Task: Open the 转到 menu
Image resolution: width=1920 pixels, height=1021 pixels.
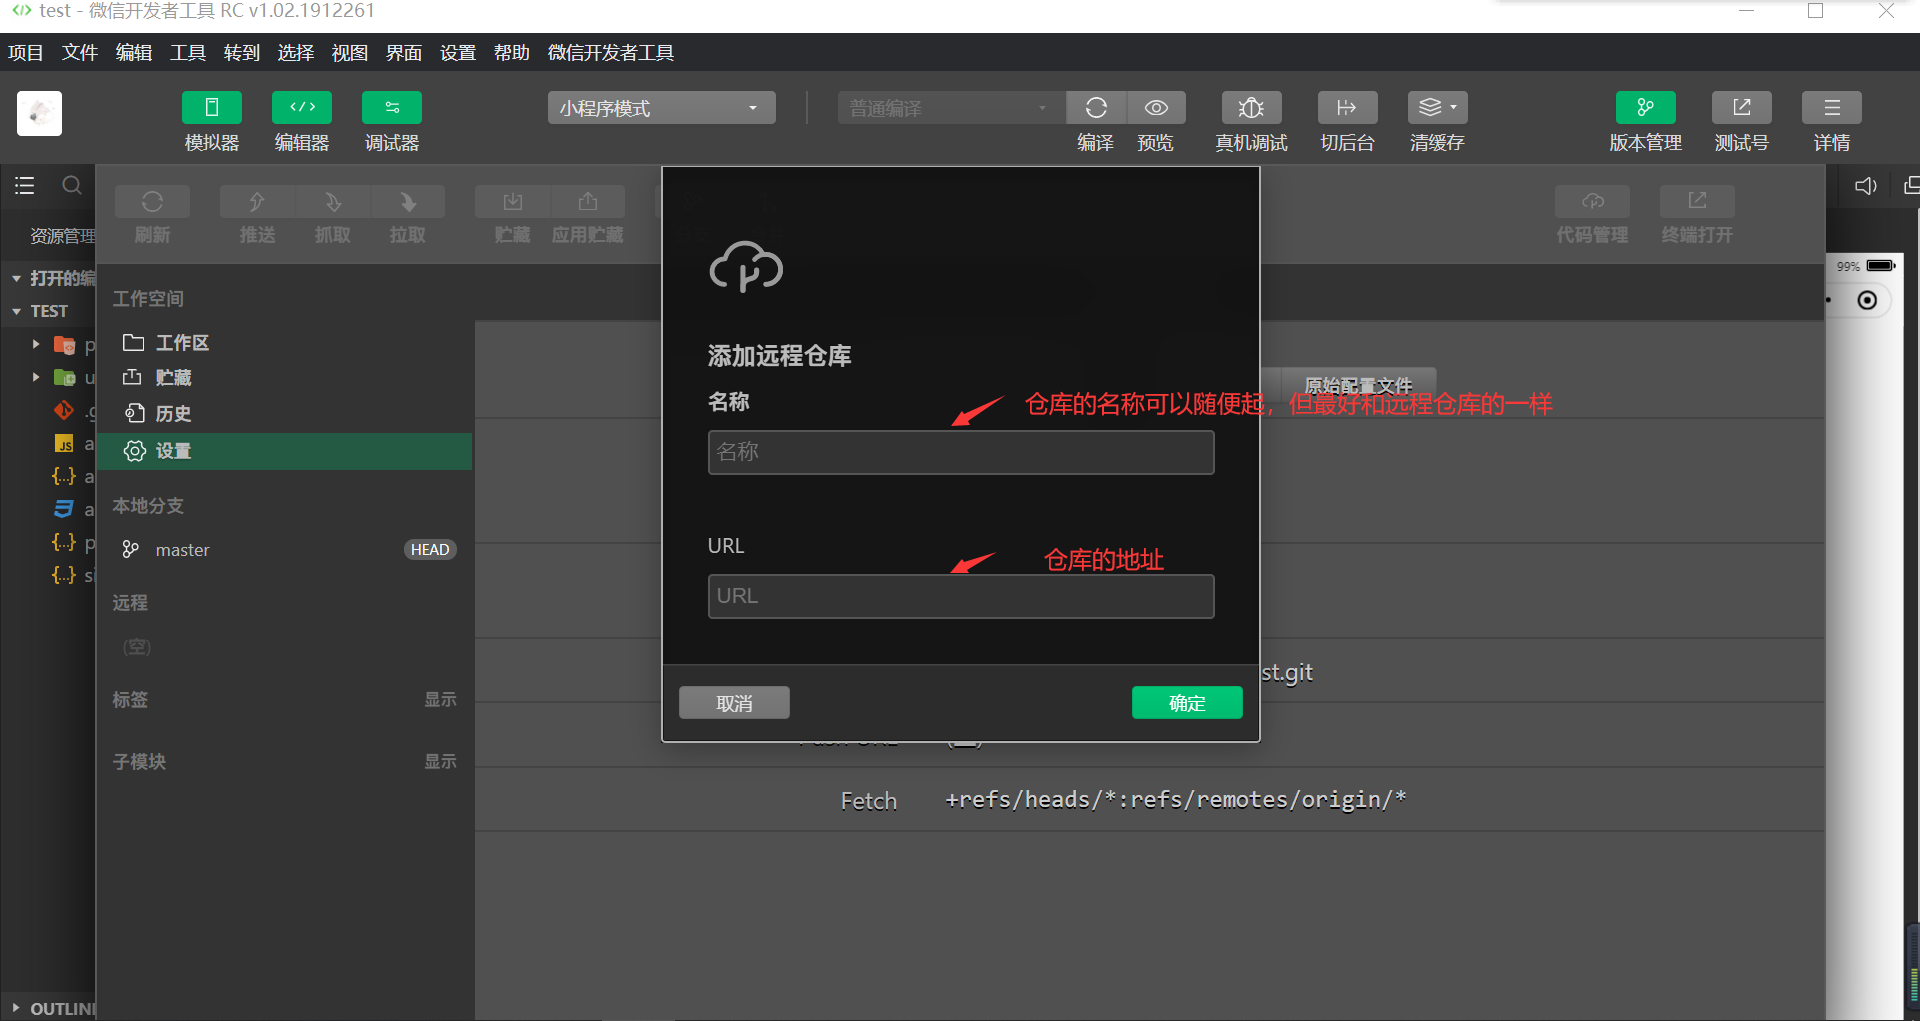Action: (x=242, y=53)
